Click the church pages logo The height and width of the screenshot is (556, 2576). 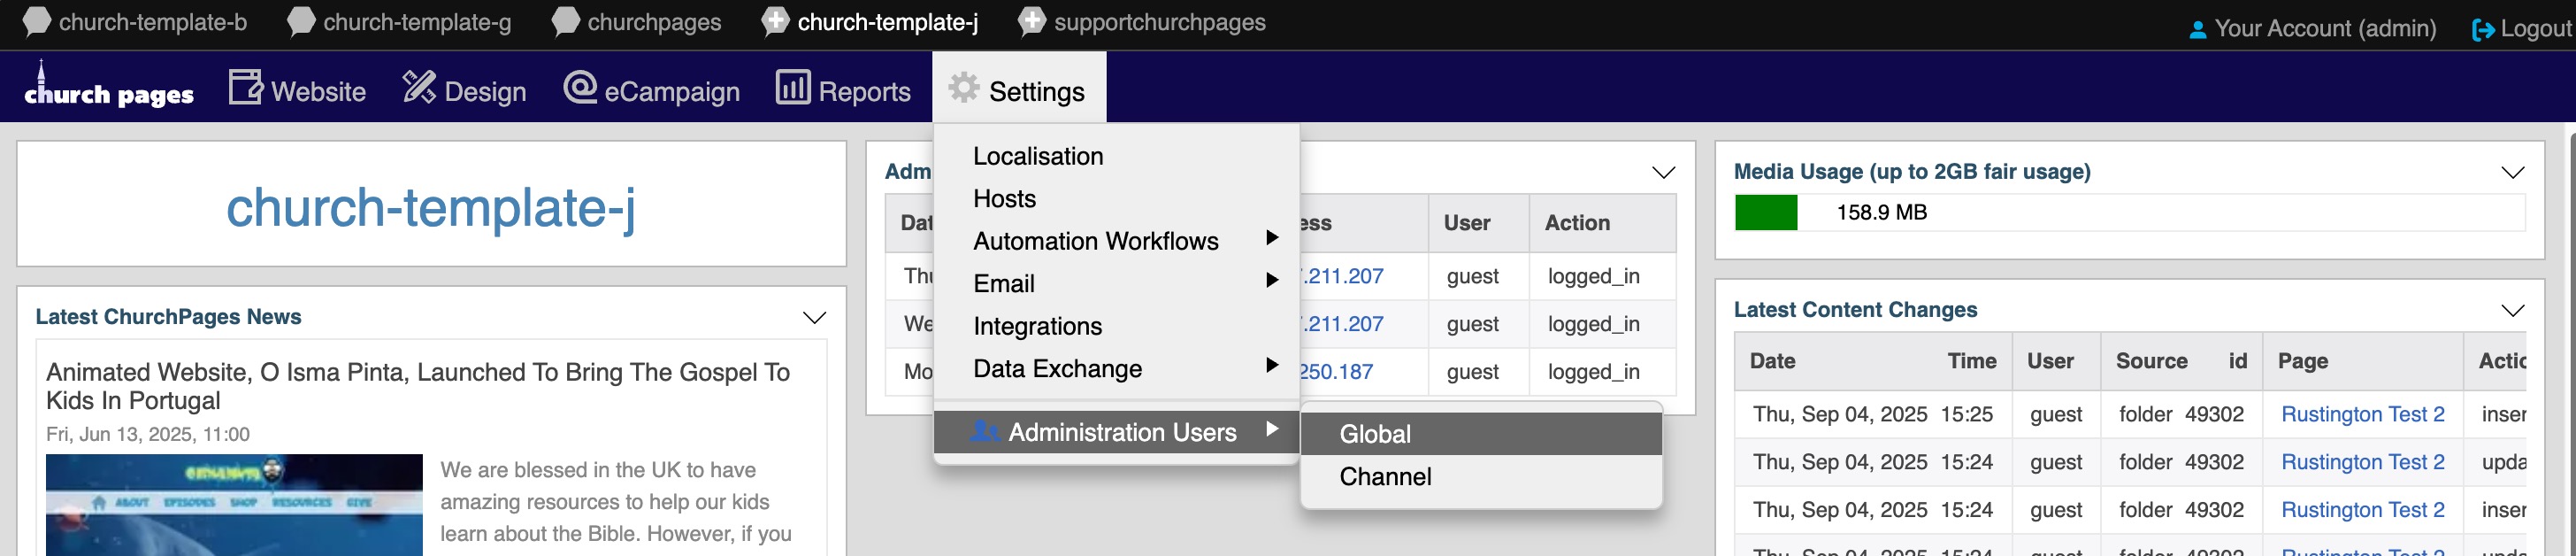click(108, 87)
